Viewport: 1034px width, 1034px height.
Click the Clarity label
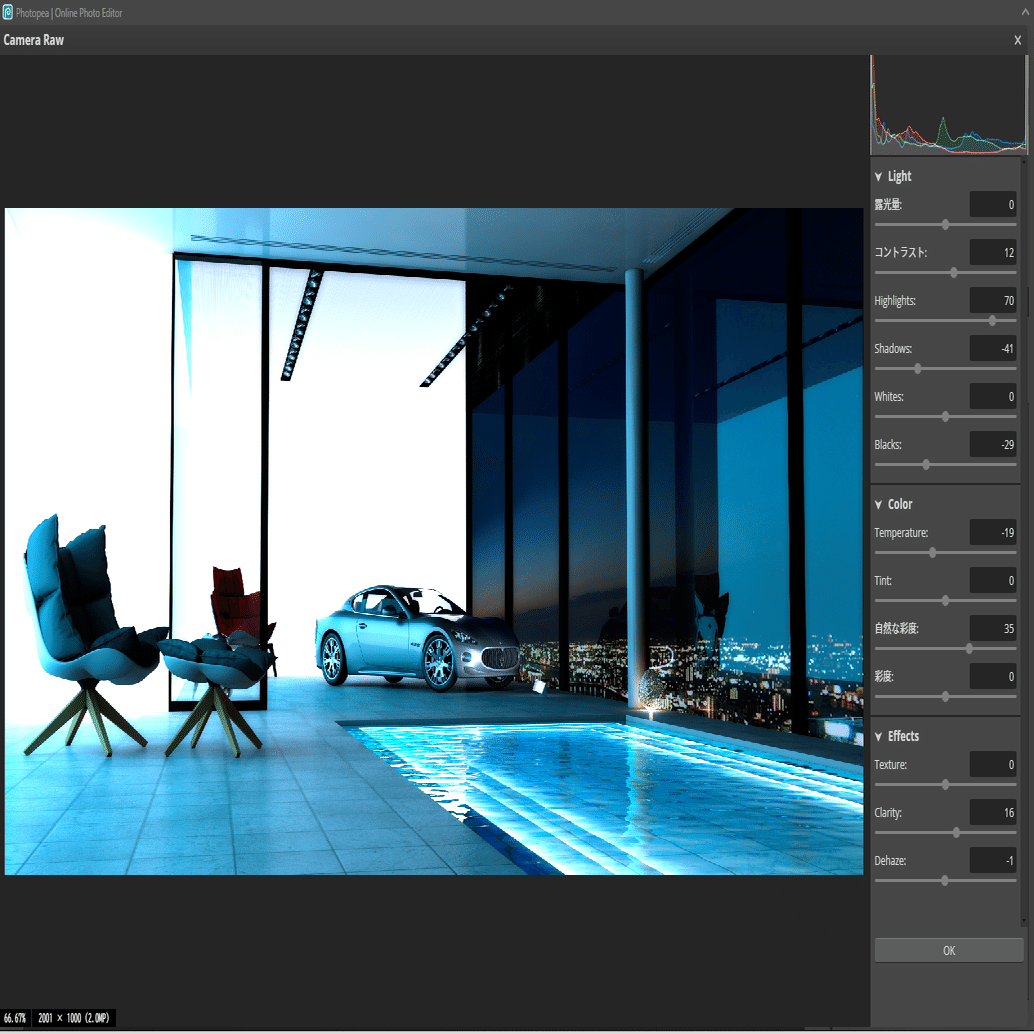888,812
